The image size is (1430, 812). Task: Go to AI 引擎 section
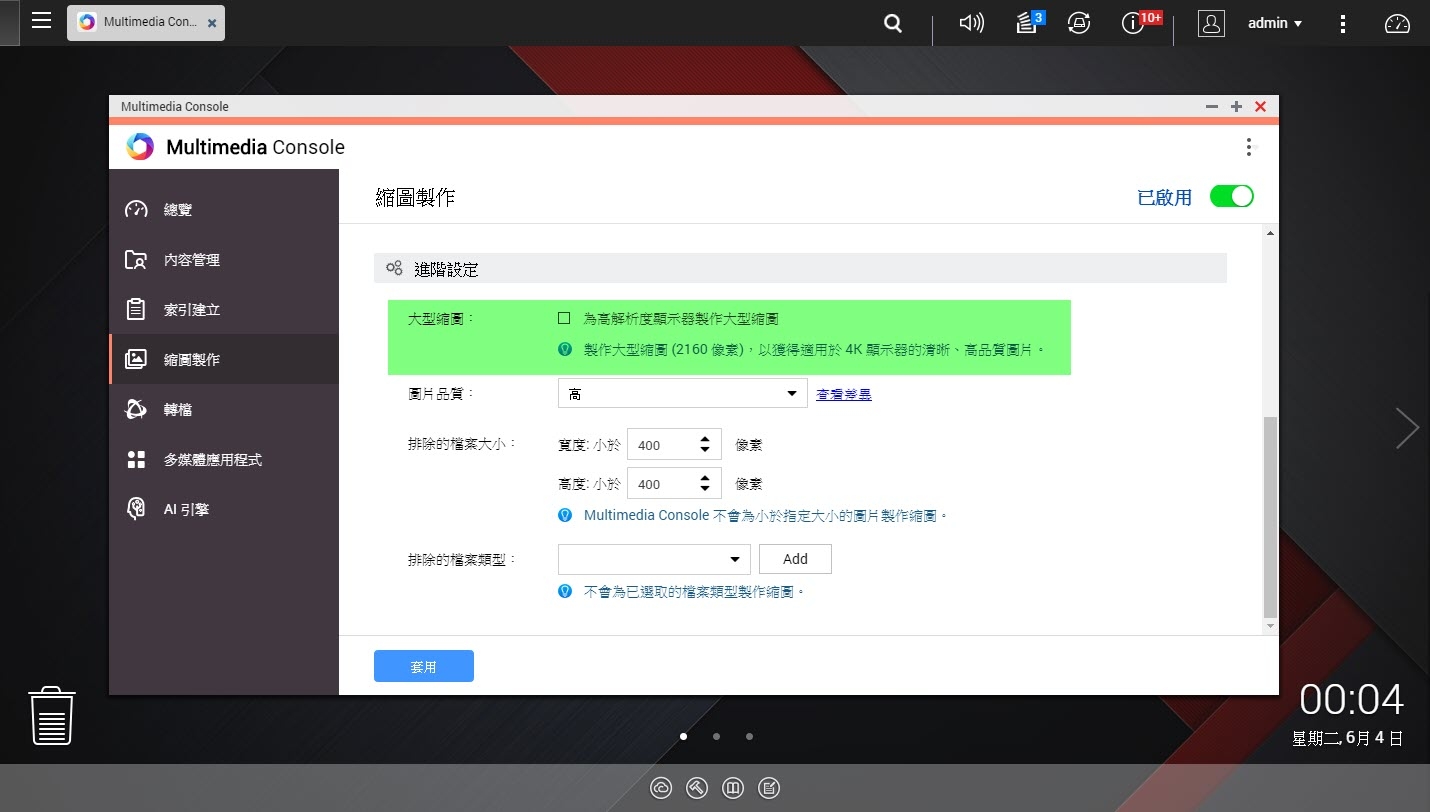224,509
